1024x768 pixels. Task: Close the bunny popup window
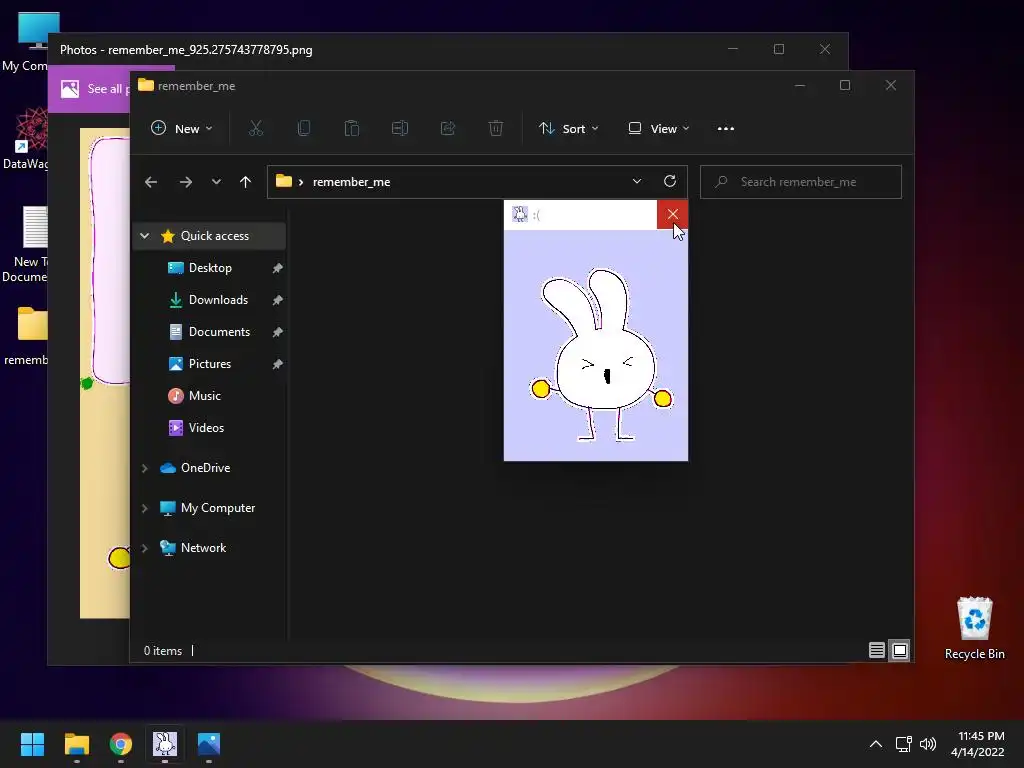click(x=672, y=214)
